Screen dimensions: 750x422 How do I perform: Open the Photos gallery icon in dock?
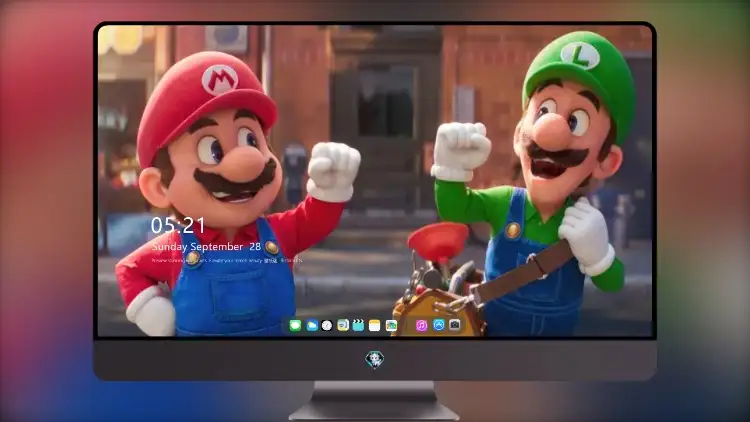click(x=391, y=326)
